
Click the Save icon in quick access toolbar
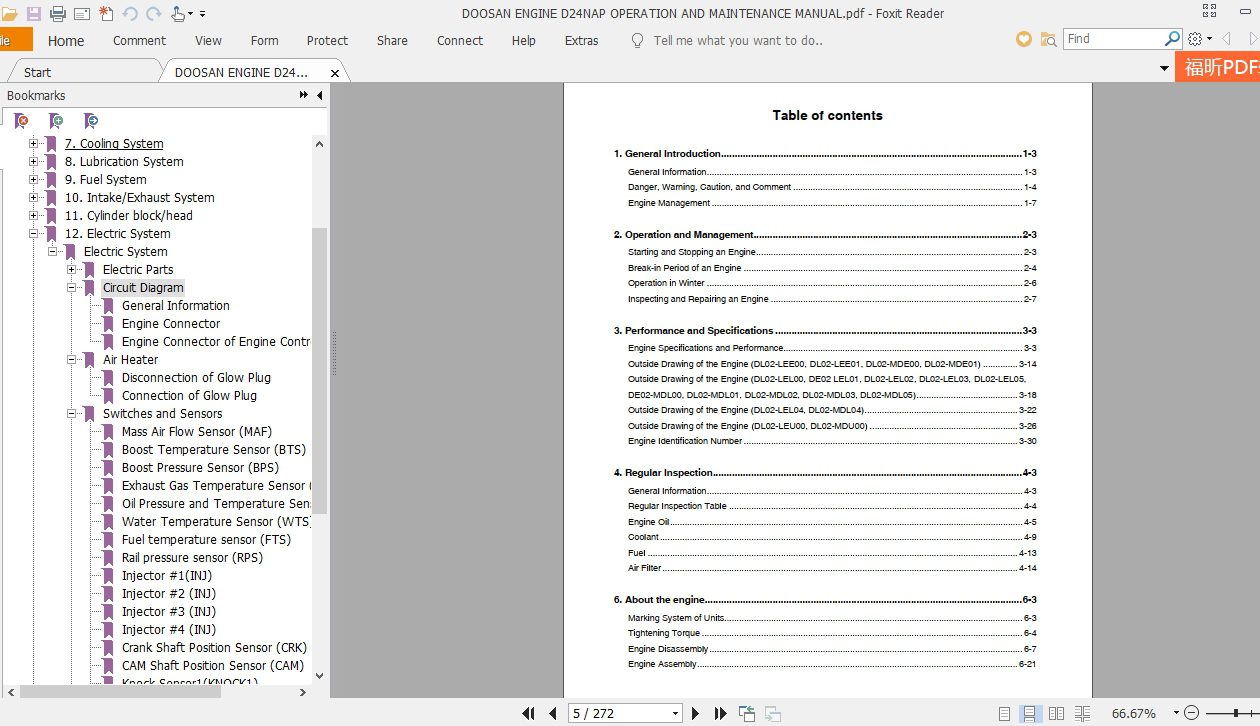coord(34,14)
